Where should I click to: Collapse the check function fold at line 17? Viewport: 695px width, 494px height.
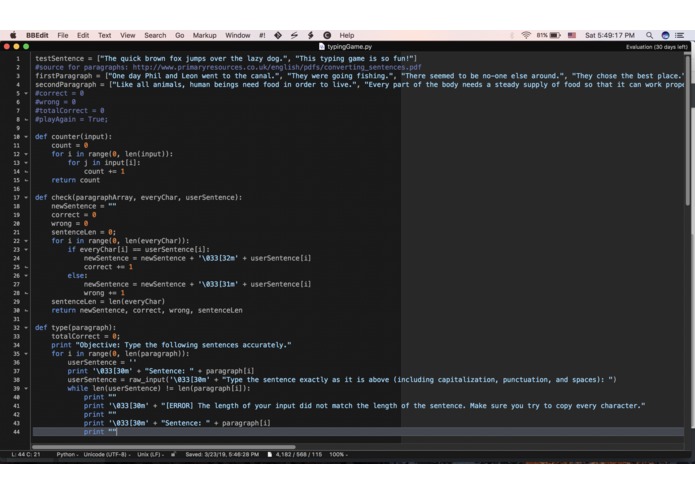tap(26, 197)
